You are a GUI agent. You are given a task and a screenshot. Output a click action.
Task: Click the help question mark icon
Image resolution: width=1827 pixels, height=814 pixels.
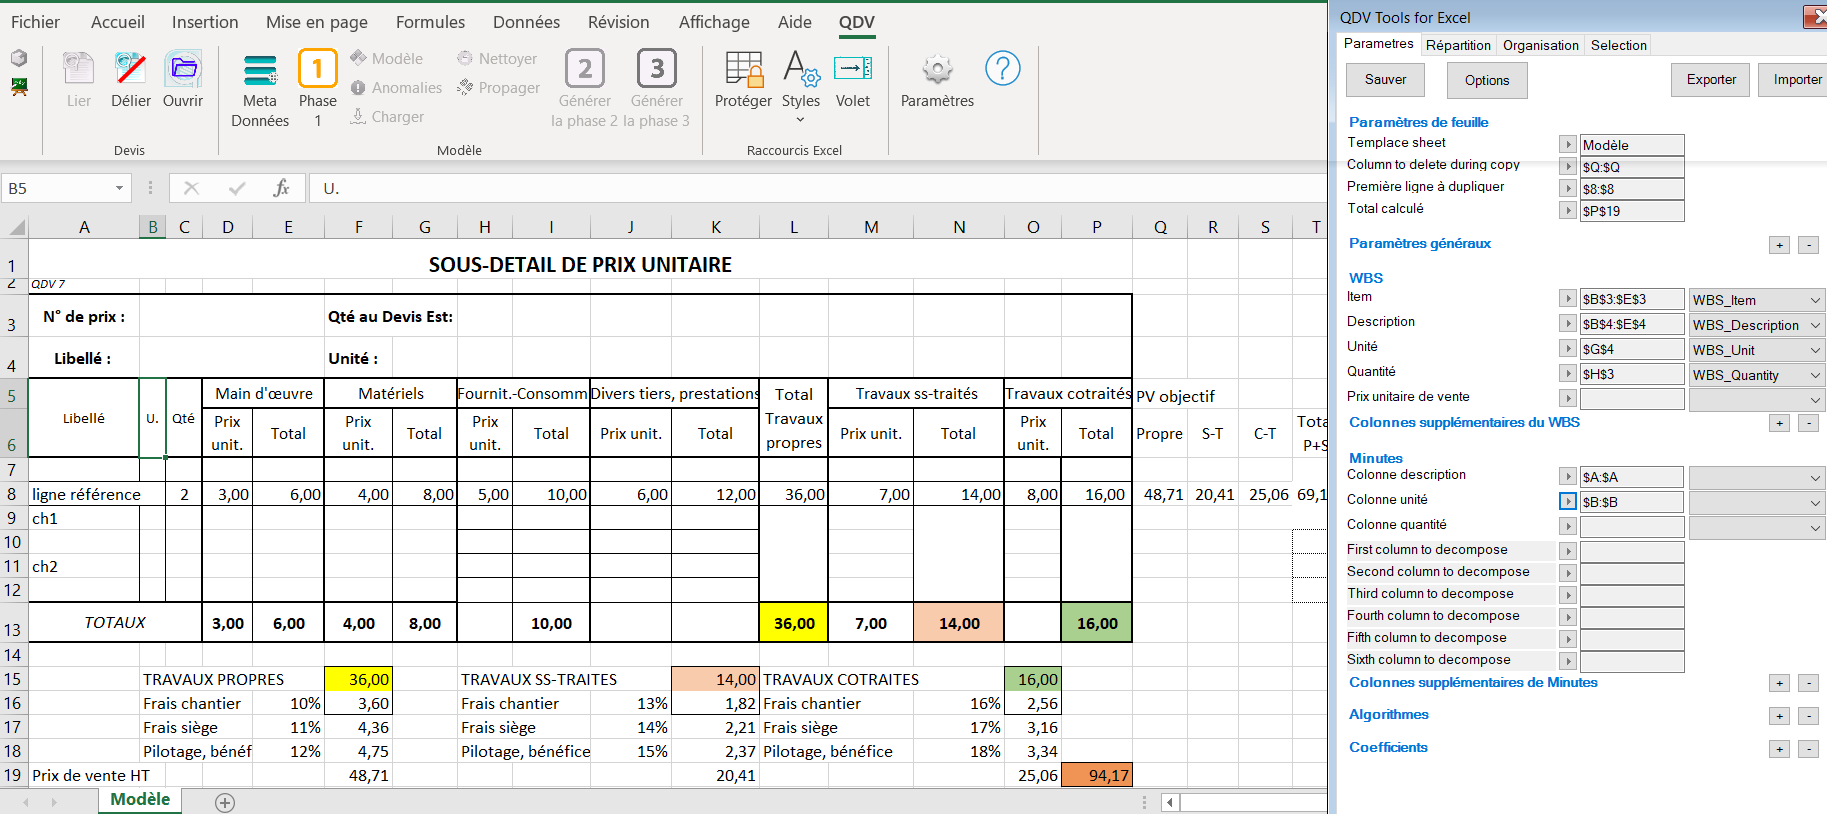coord(1003,68)
